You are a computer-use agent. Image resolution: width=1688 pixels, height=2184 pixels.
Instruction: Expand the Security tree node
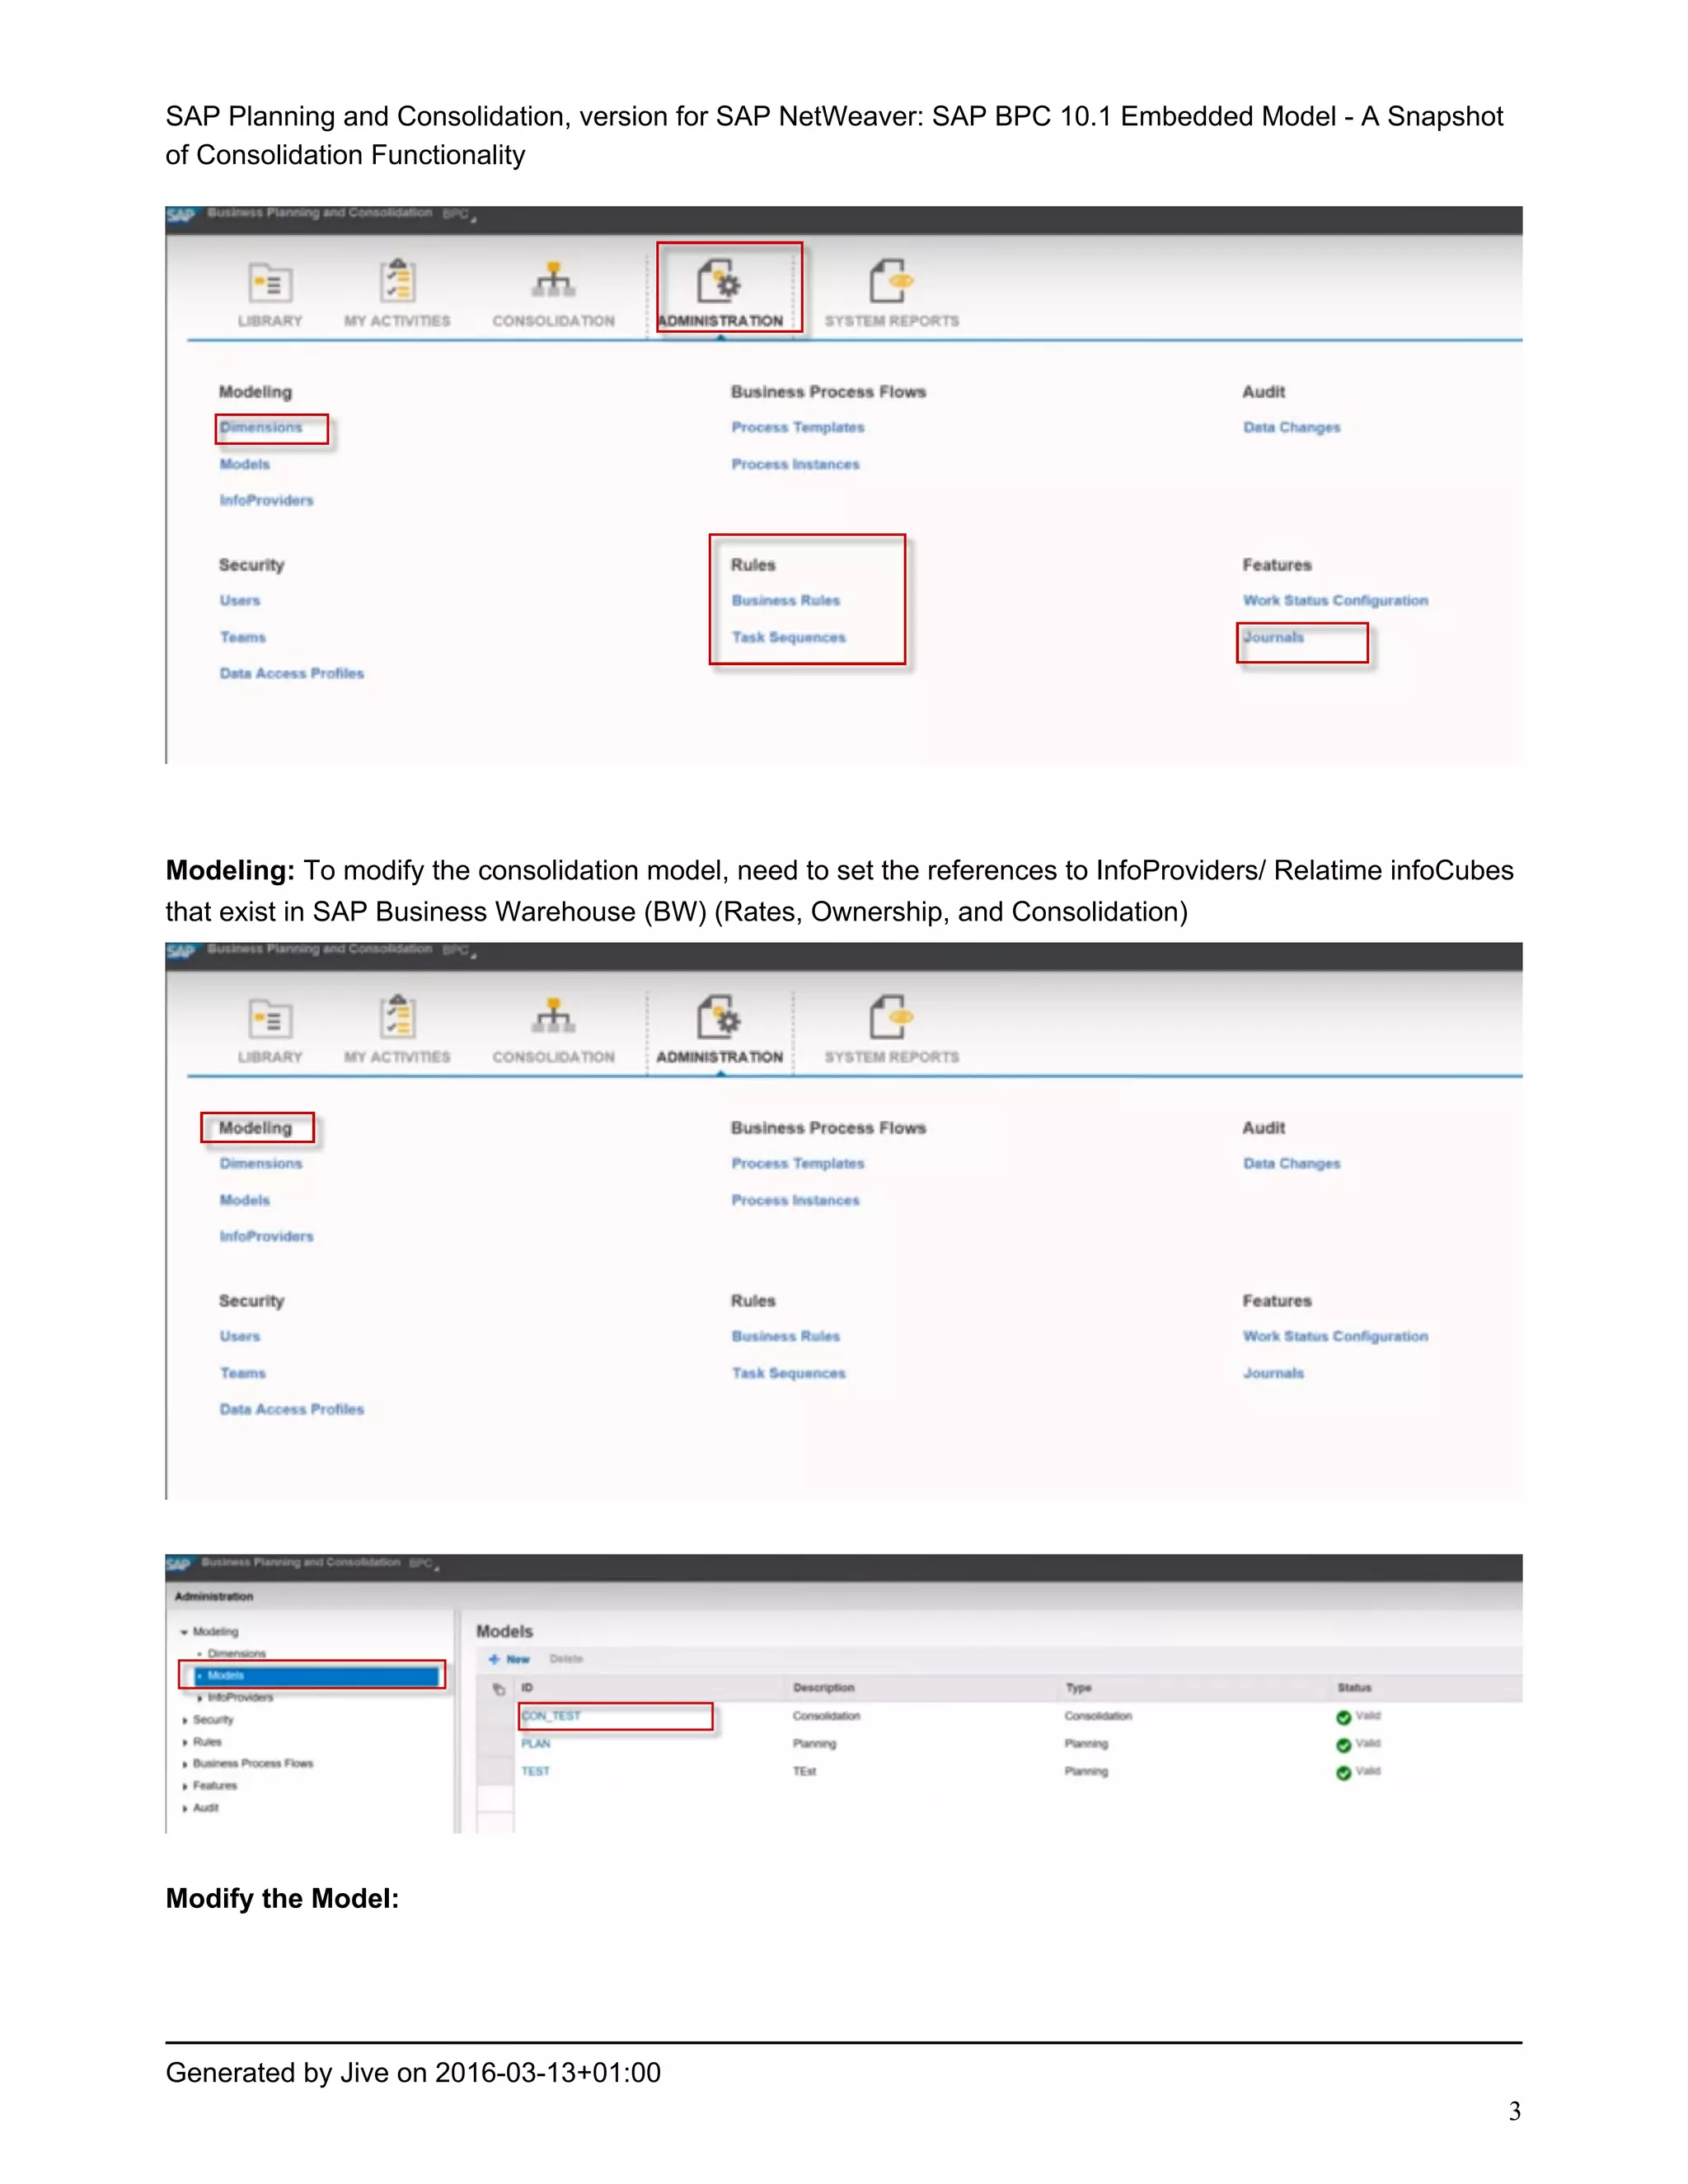coord(185,1720)
